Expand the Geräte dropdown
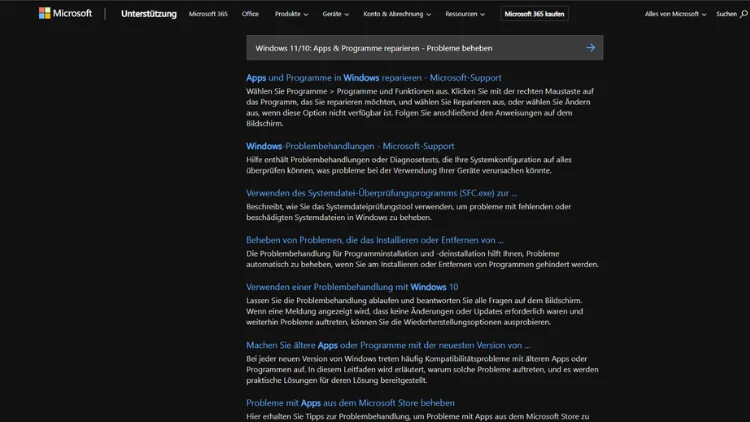Viewport: 750px width, 422px height. pos(335,14)
